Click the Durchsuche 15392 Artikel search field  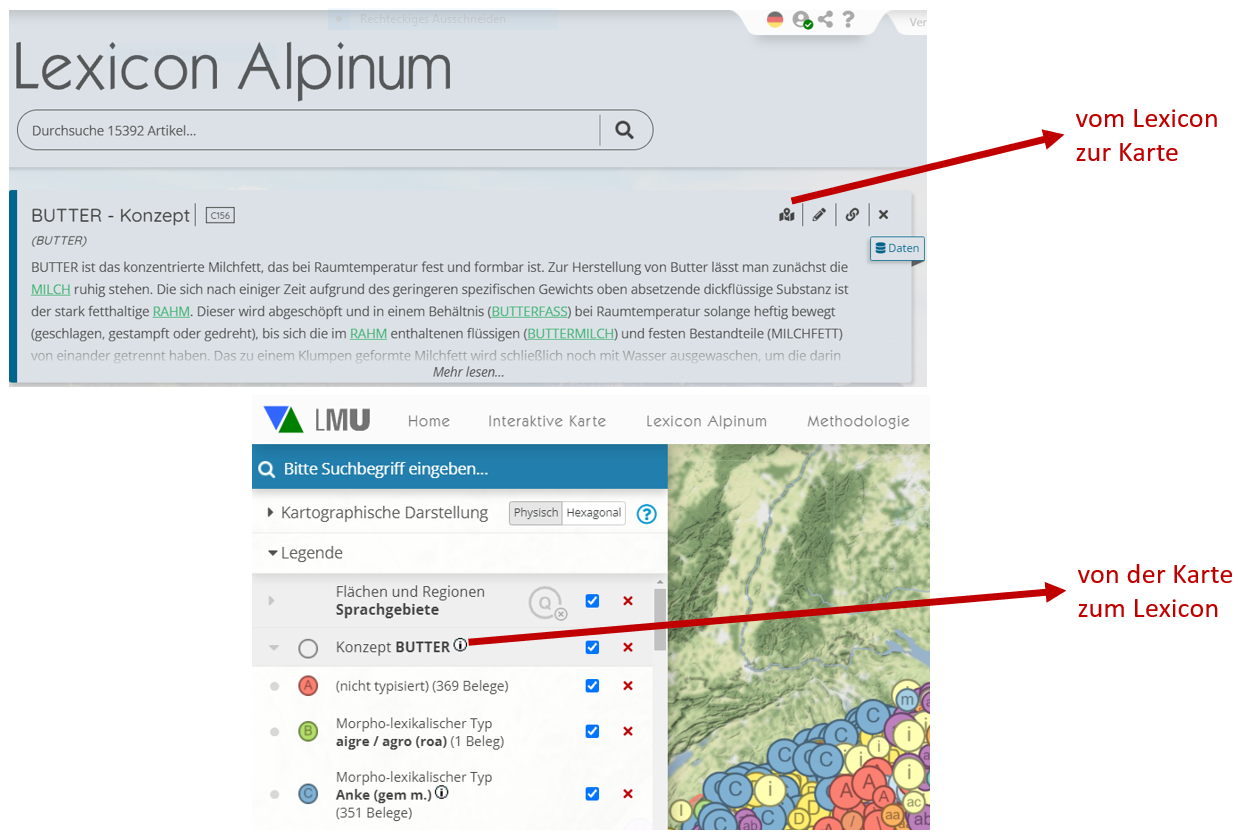click(310, 130)
